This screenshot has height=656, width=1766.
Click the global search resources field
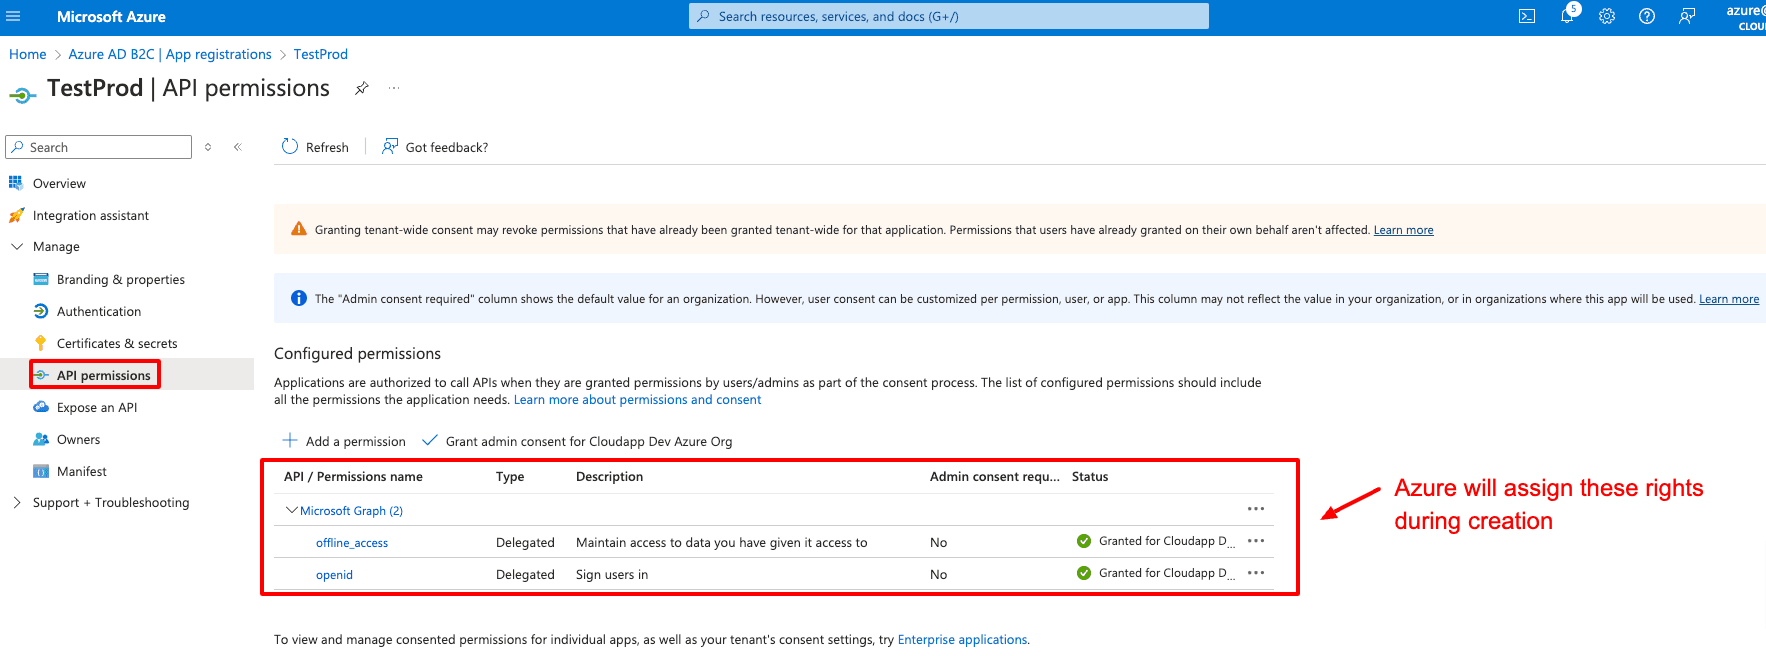[x=948, y=17]
